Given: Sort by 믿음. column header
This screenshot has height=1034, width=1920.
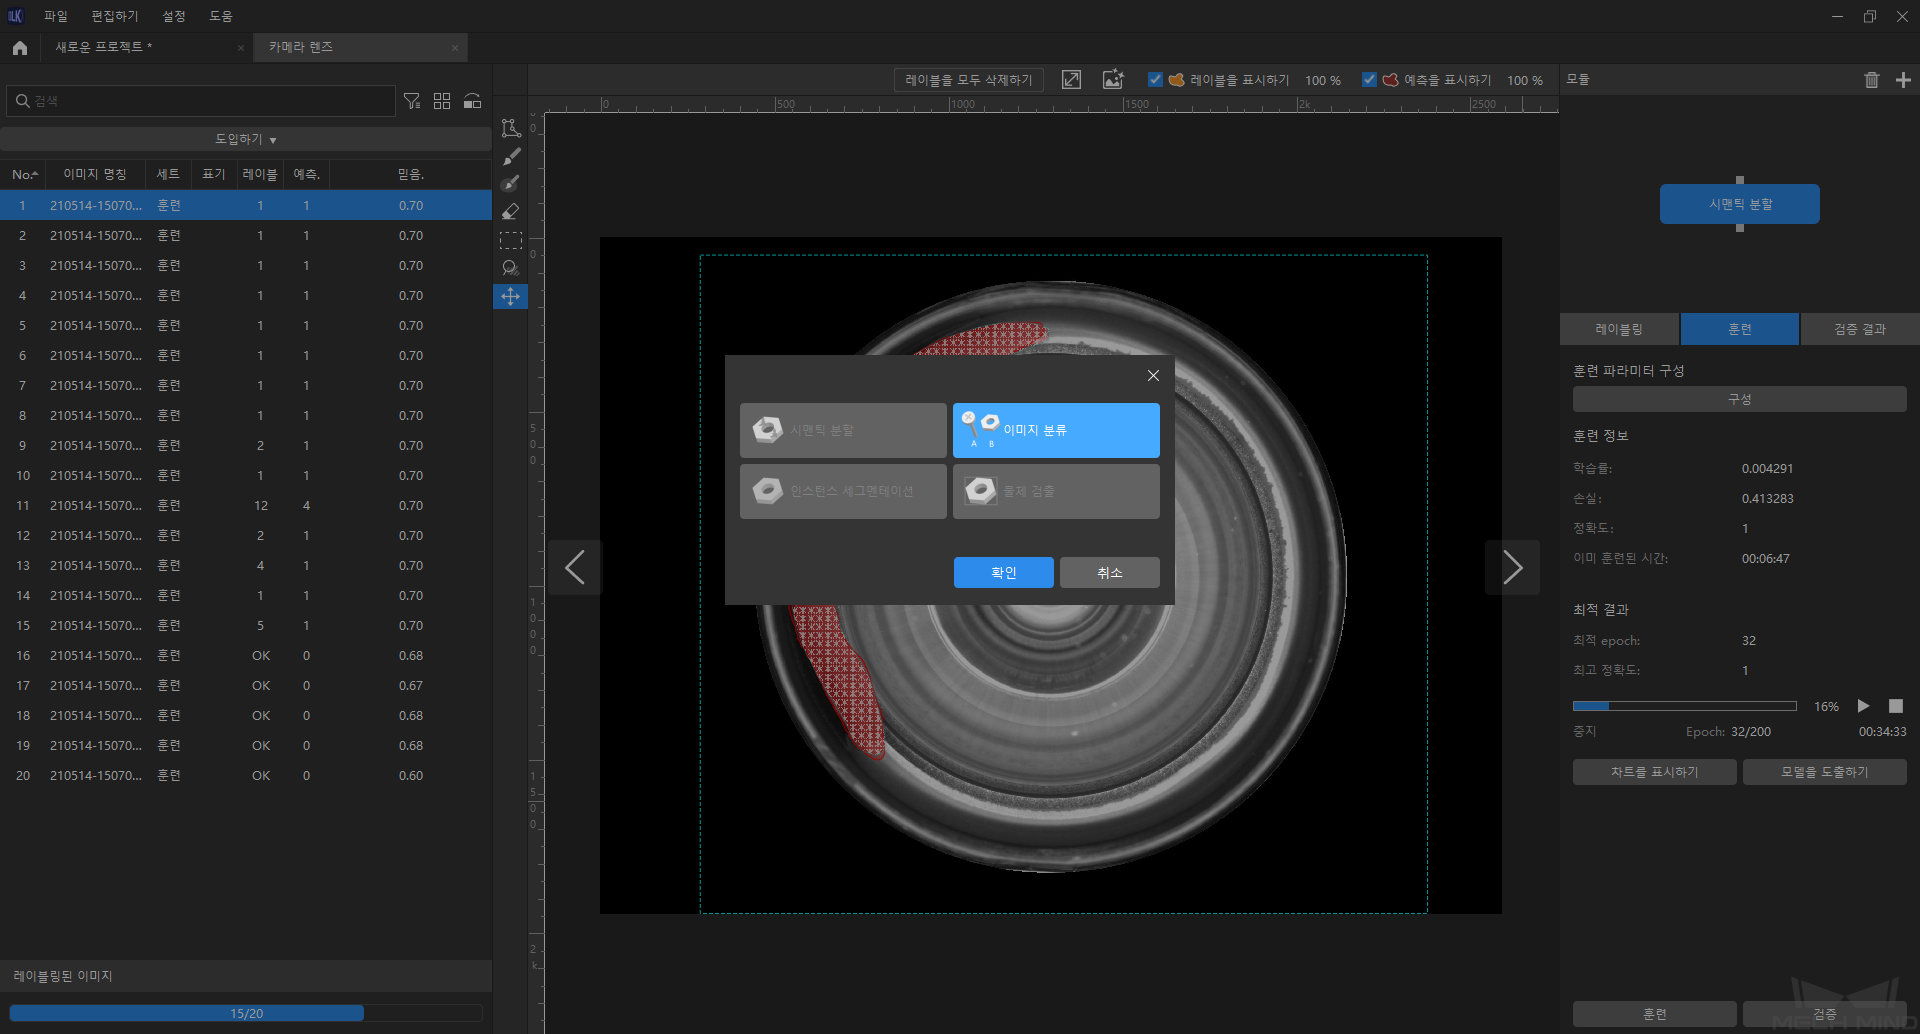Looking at the screenshot, I should coord(411,174).
